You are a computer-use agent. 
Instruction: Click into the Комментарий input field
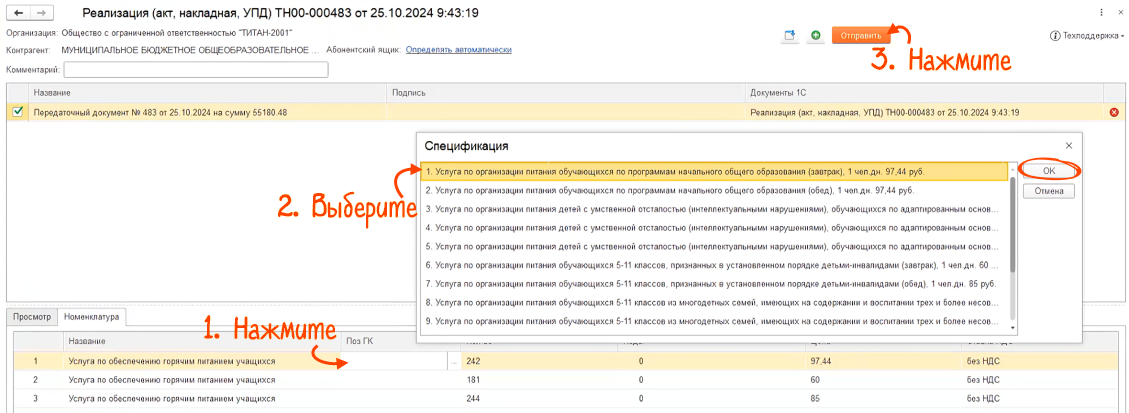pyautogui.click(x=196, y=70)
